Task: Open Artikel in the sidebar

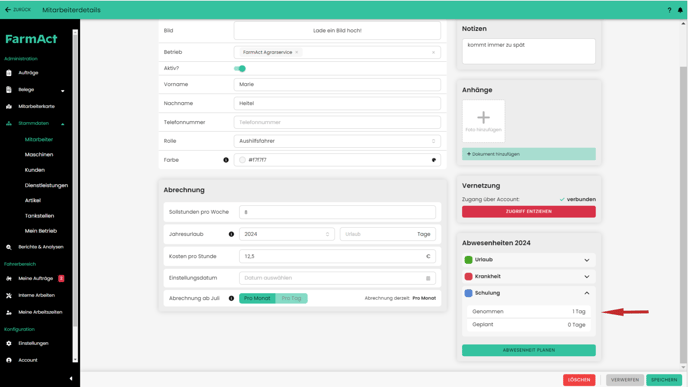Action: point(32,201)
